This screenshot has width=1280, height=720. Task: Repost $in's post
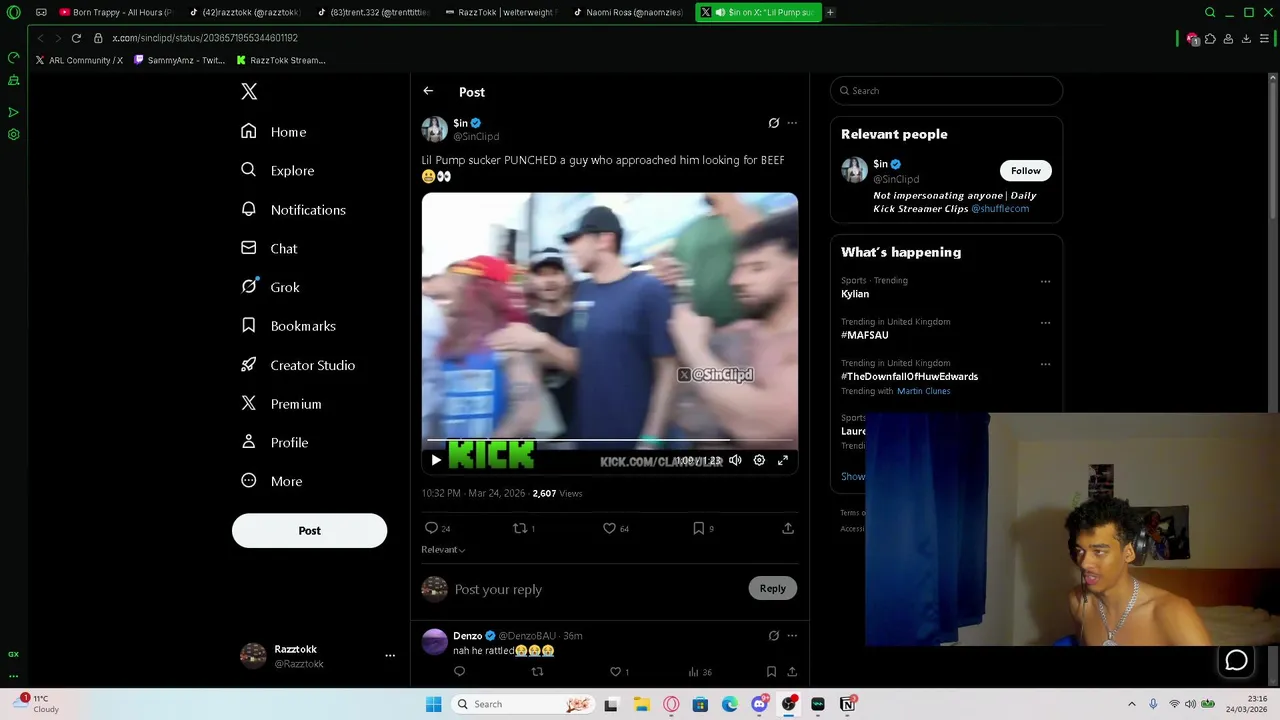point(524,528)
